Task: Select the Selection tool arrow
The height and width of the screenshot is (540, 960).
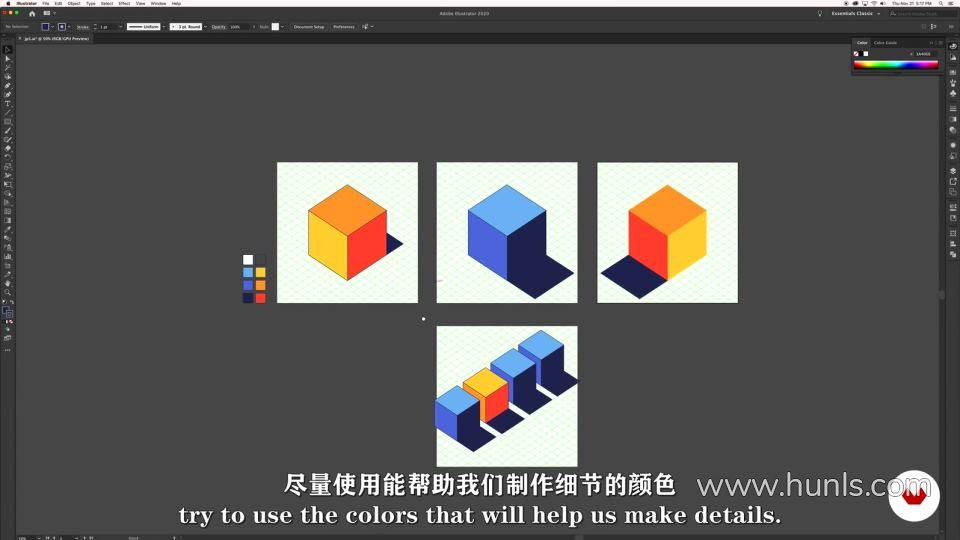Action: tap(7, 50)
